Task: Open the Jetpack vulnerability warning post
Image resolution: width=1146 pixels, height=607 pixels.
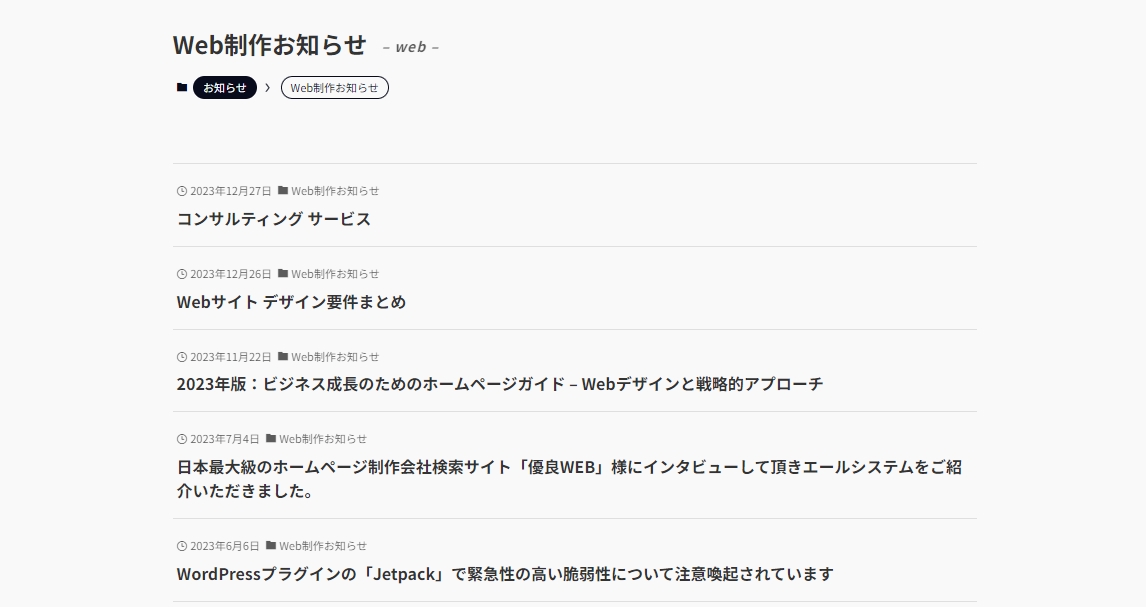Action: pos(505,574)
